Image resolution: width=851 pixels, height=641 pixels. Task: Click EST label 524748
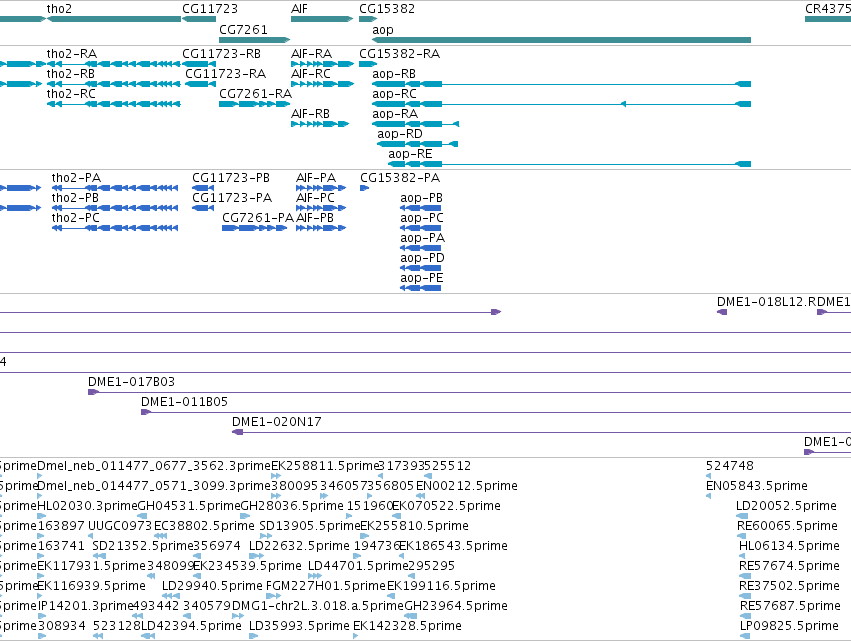(x=730, y=466)
